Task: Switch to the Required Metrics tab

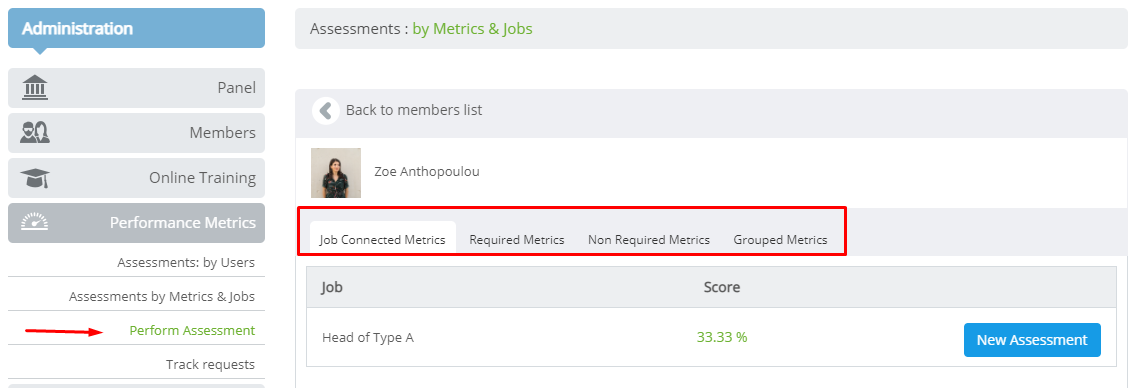Action: 517,240
